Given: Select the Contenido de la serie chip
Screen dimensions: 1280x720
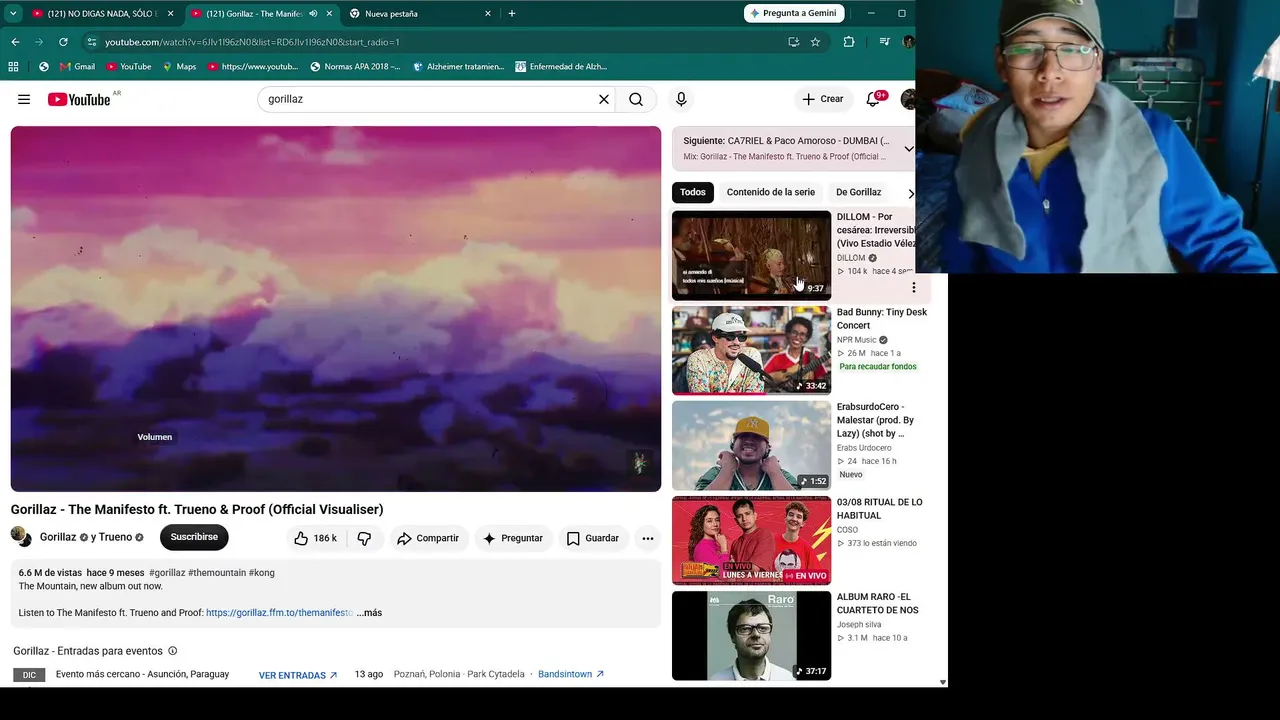Looking at the screenshot, I should point(771,192).
